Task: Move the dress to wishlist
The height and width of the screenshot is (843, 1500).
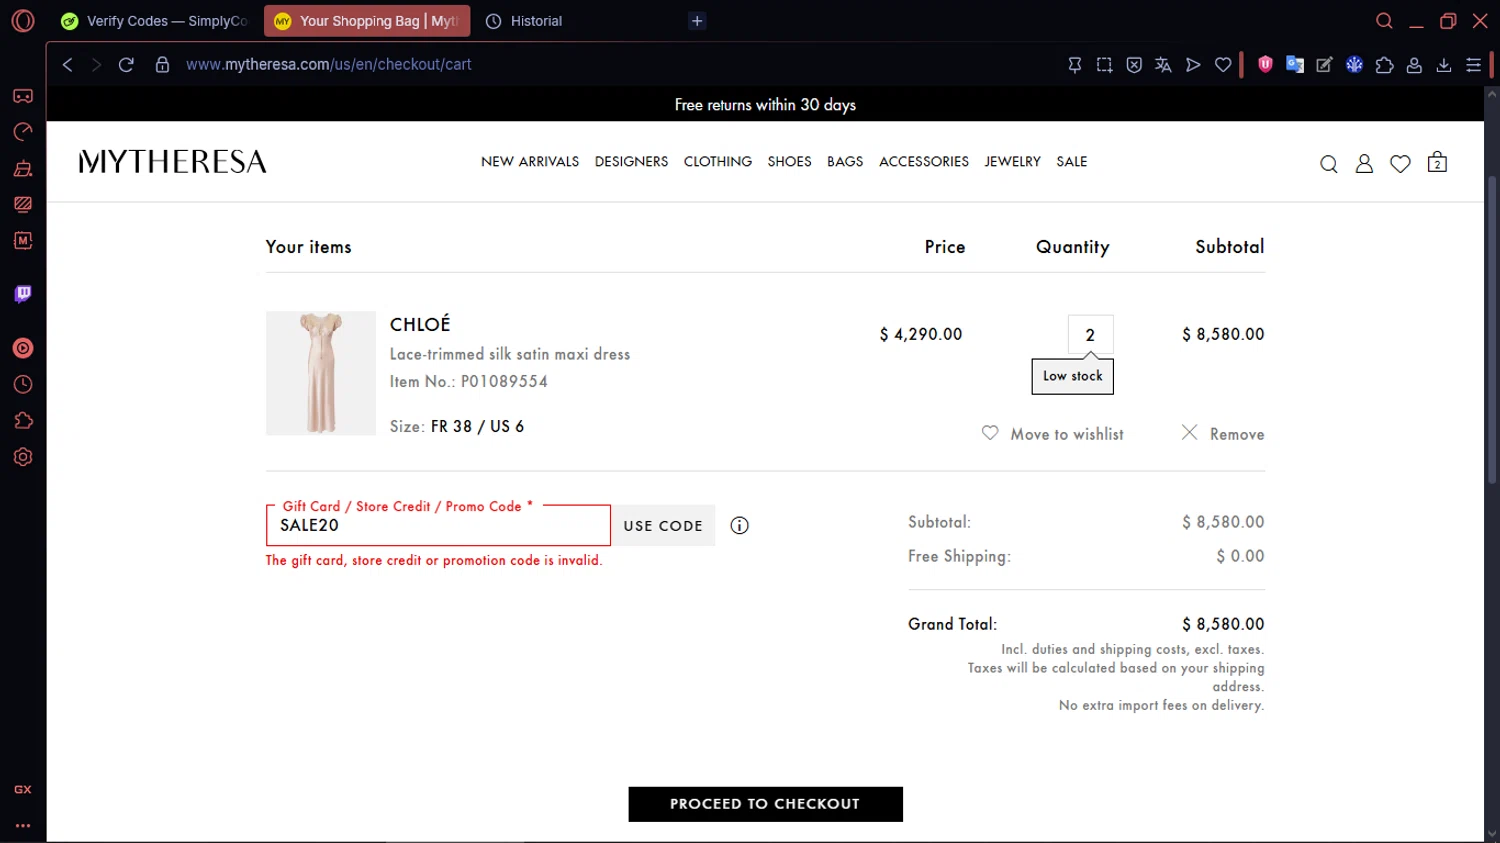Action: (x=1053, y=434)
